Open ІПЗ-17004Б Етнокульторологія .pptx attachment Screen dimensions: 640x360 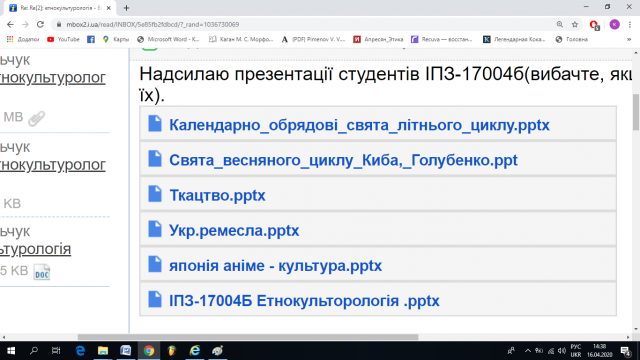click(304, 300)
